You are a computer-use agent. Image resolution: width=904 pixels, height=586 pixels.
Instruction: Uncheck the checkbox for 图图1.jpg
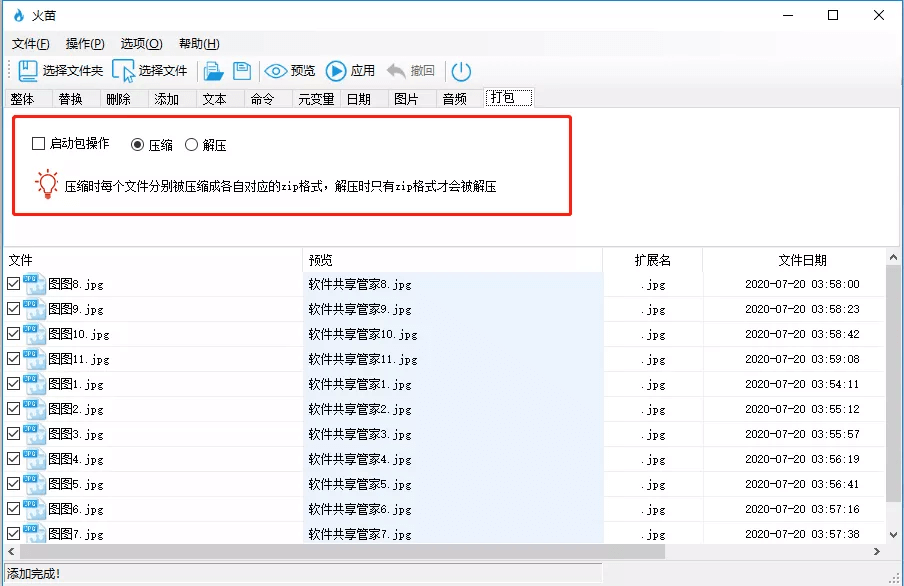[x=14, y=384]
